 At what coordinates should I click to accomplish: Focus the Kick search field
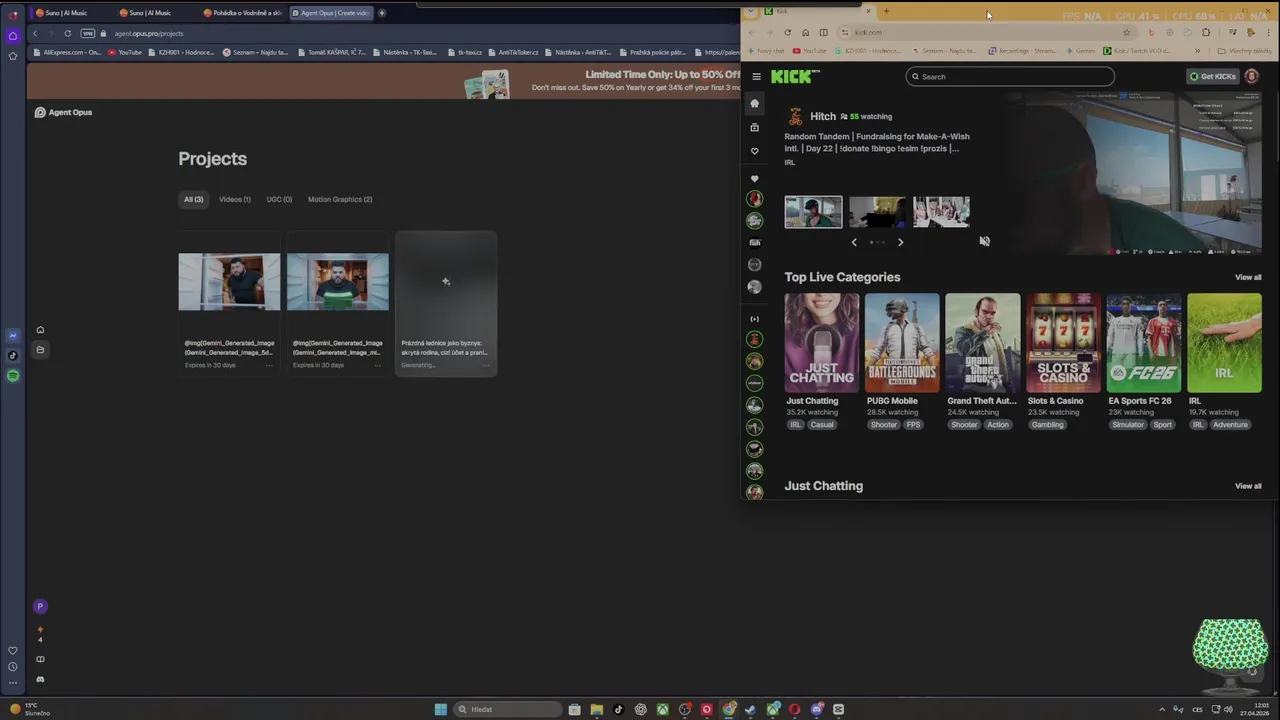(x=1010, y=76)
